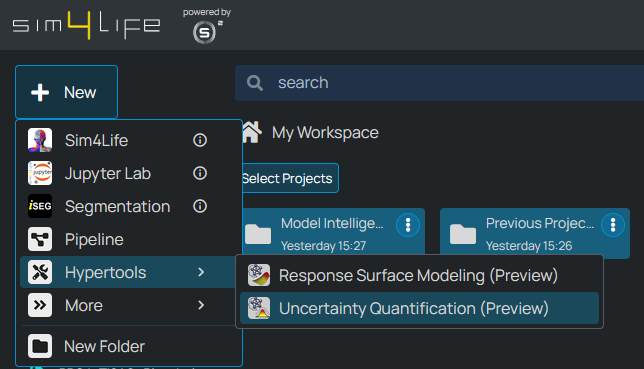The height and width of the screenshot is (369, 644).
Task: Open the My Workspace breadcrumb
Action: point(325,132)
